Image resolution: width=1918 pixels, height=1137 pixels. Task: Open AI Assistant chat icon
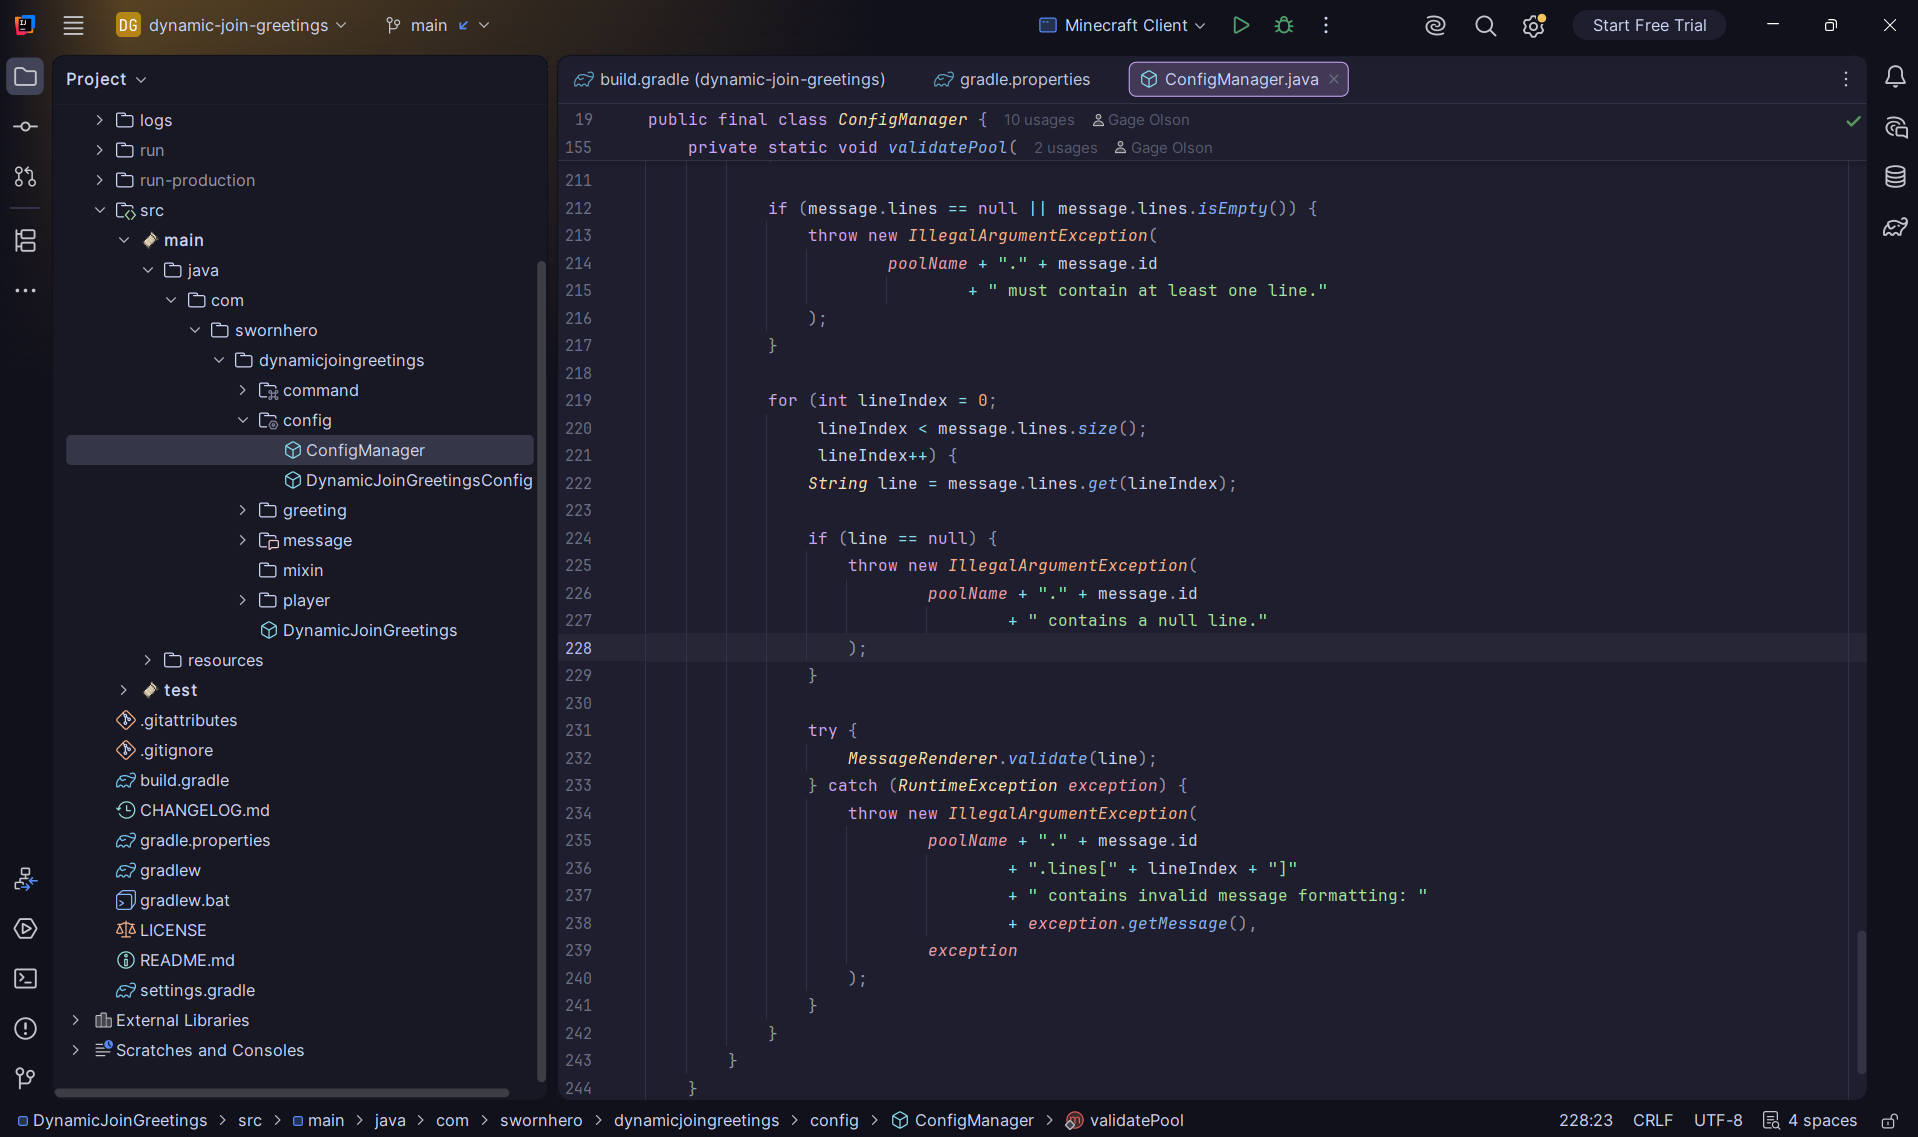[x=1894, y=127]
